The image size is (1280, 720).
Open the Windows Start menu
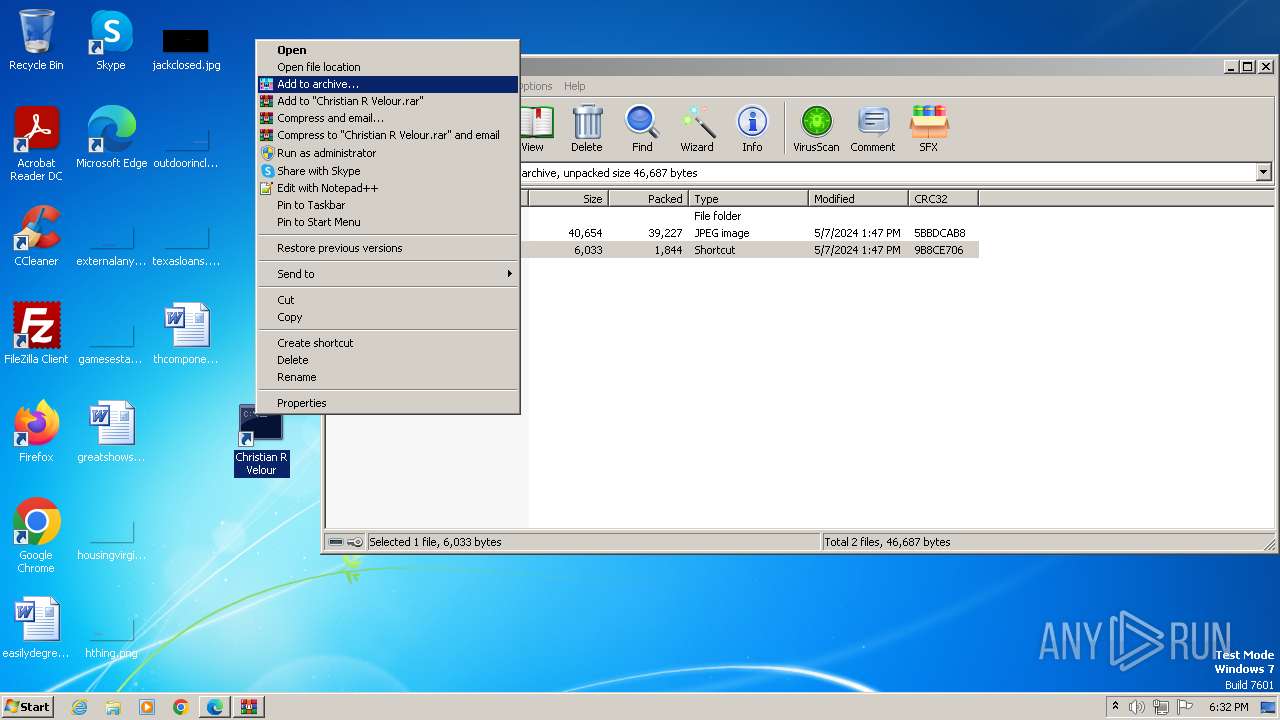28,707
